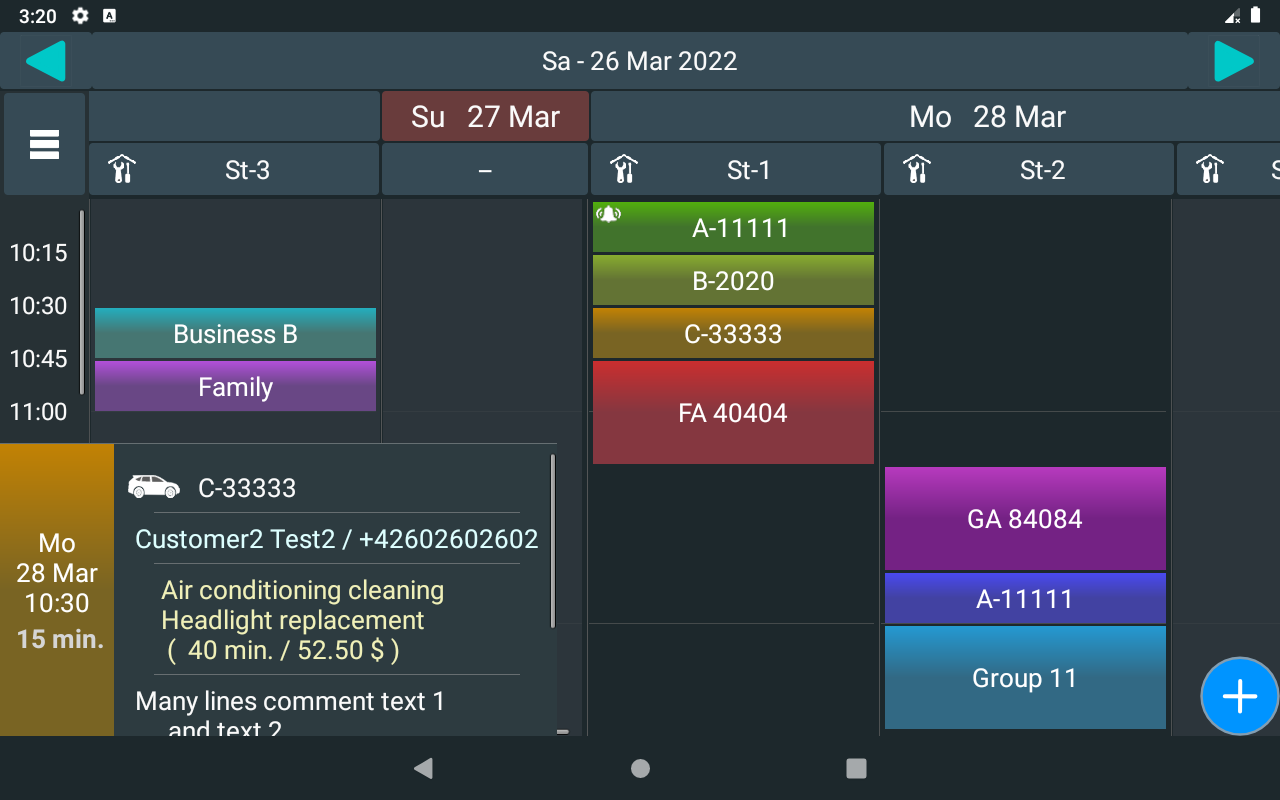Open the red FA 40404 appointment
Screen dimensions: 1280x800
733,412
